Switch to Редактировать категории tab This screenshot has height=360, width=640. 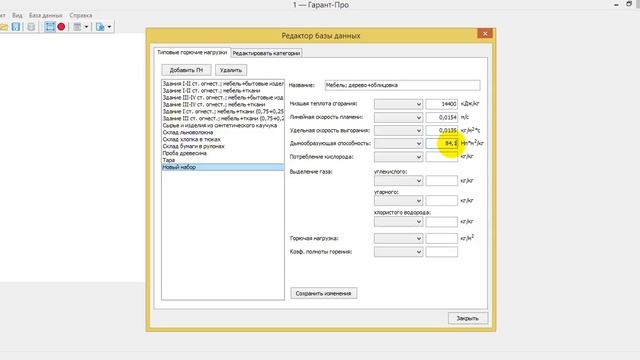266,53
